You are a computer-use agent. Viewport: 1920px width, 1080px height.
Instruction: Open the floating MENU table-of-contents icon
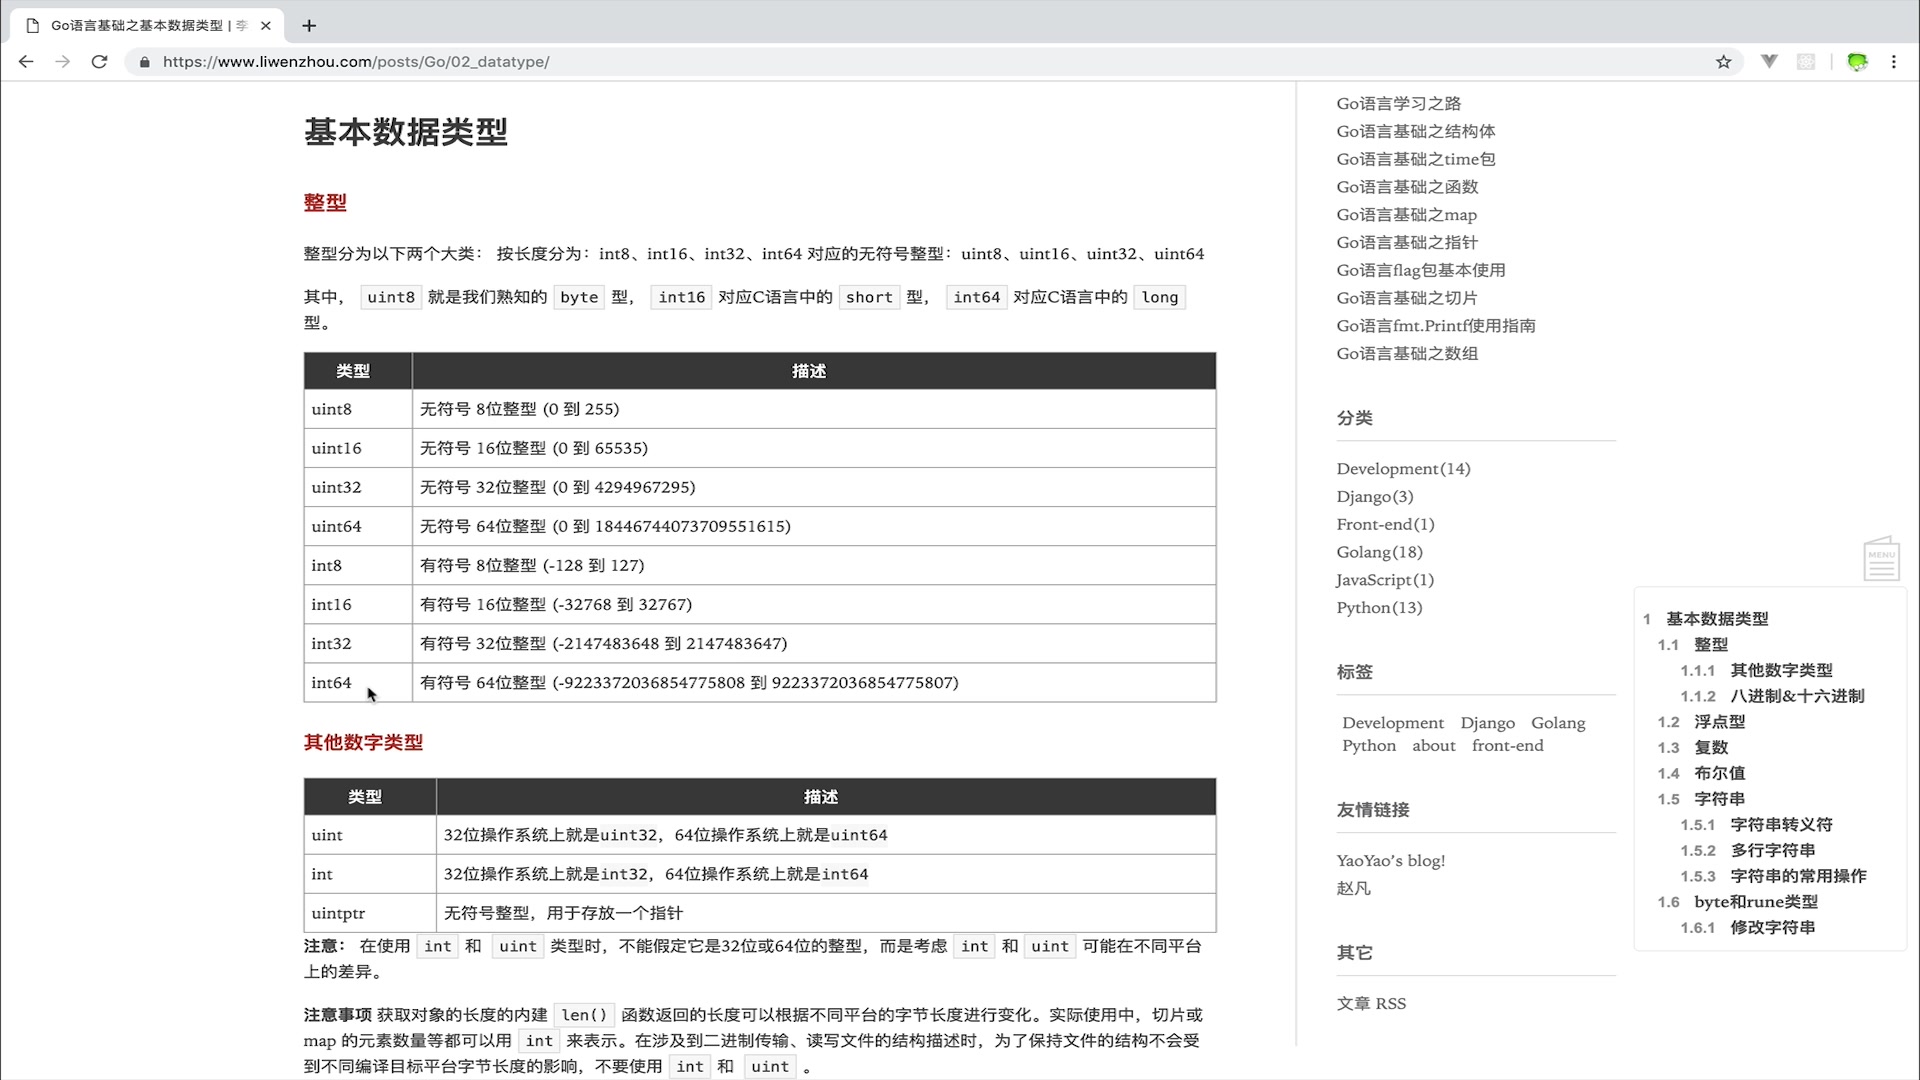point(1881,558)
